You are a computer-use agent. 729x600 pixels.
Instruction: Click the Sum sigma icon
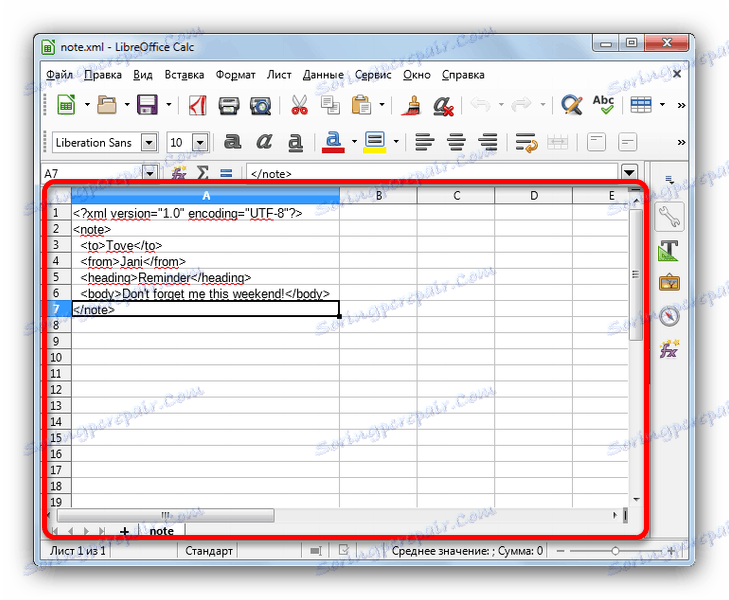[202, 173]
